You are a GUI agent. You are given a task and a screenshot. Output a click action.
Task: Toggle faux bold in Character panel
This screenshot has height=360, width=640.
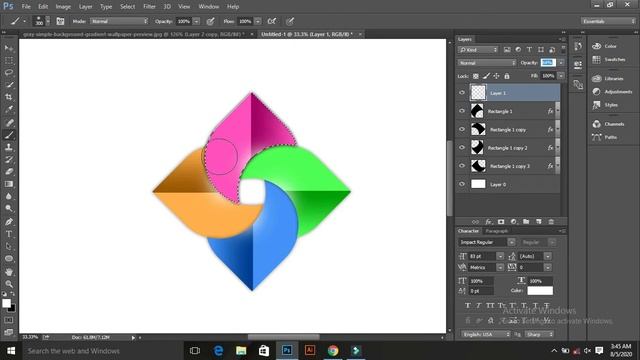[468, 305]
